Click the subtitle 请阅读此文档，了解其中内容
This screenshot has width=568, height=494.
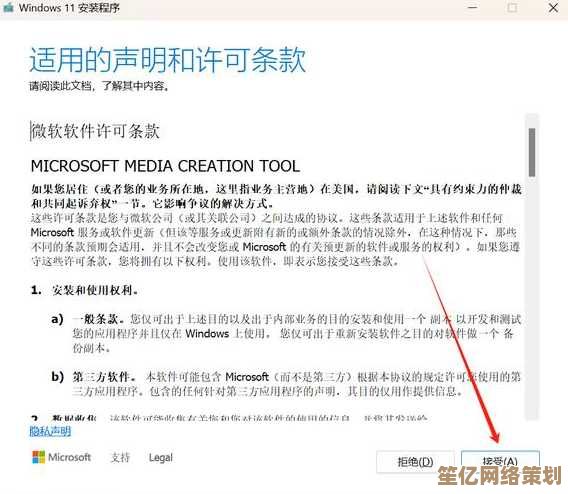99,86
